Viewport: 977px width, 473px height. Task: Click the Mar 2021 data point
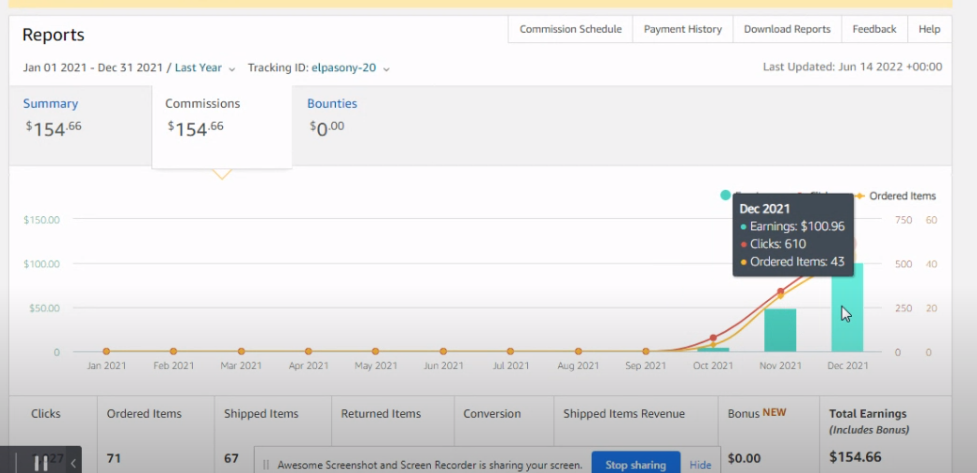241,351
